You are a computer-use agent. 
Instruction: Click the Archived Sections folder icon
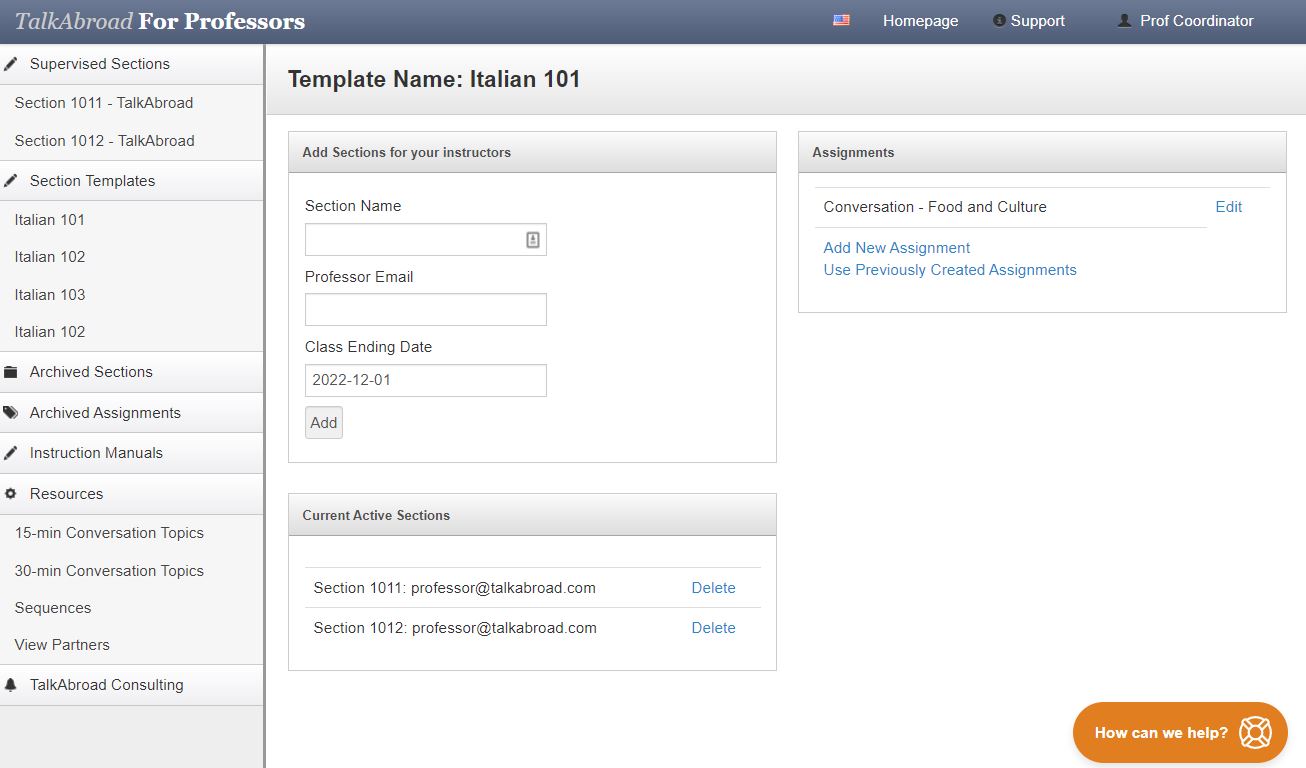pos(11,372)
